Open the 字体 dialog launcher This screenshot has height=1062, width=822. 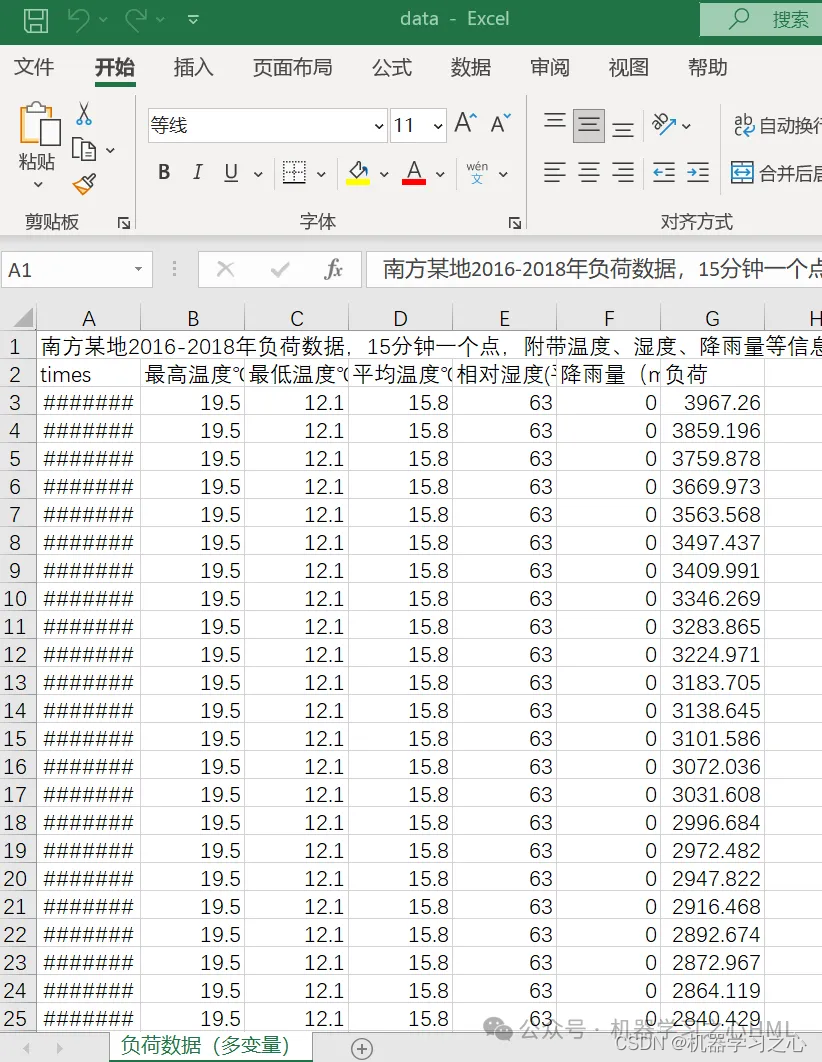pos(515,223)
